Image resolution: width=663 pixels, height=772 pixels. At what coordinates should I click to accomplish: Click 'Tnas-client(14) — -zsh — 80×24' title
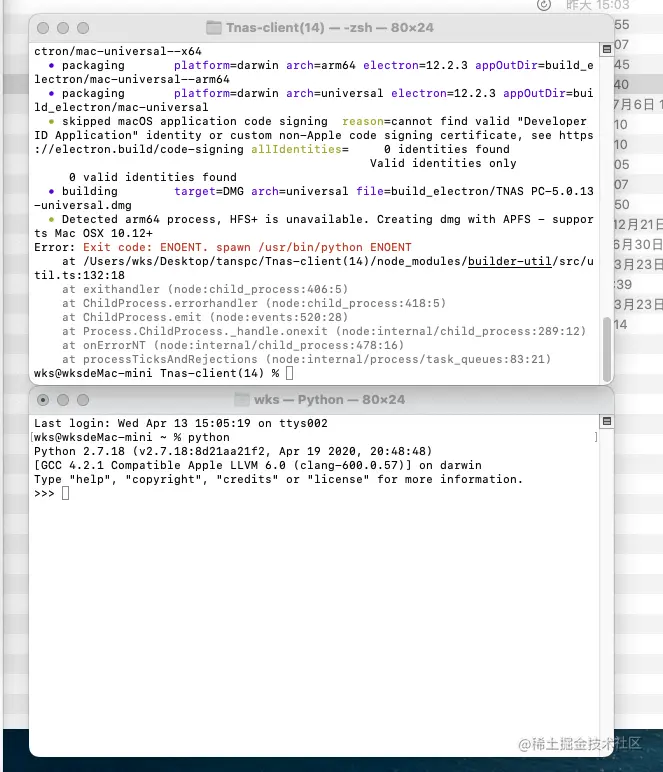point(330,28)
